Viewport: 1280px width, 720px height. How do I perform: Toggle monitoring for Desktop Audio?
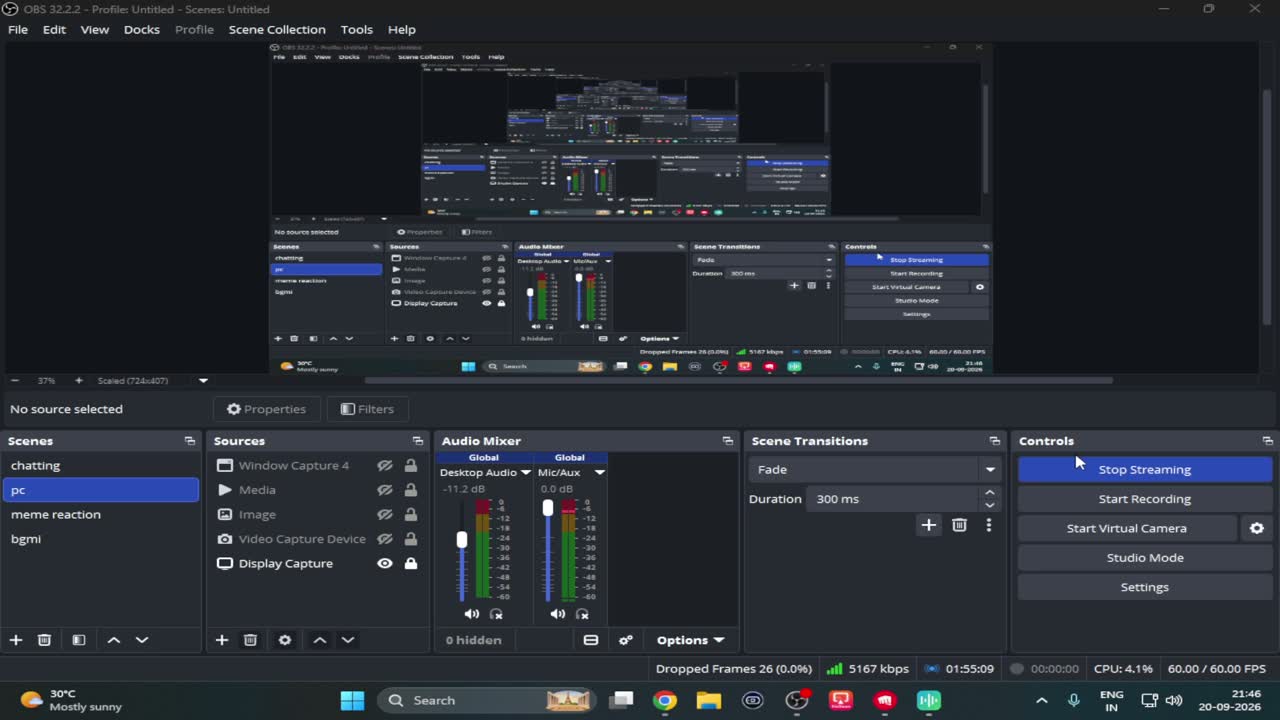point(496,614)
